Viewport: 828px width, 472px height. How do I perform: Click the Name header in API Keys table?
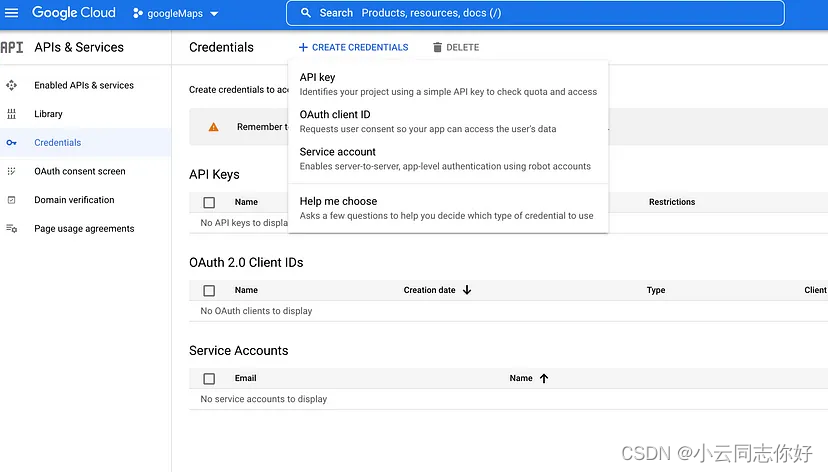[x=246, y=202]
